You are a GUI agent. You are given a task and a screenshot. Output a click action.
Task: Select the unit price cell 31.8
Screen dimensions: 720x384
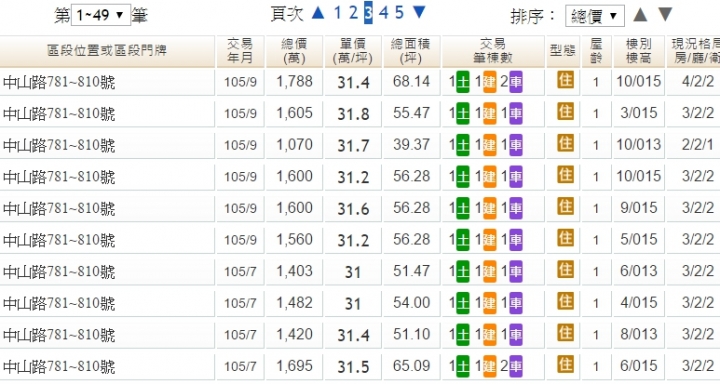(353, 114)
